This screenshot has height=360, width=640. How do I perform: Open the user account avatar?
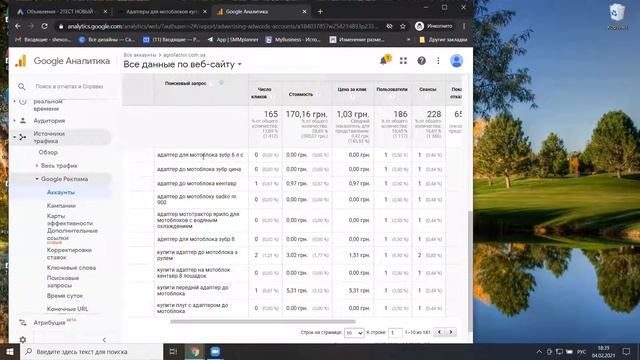[x=456, y=61]
